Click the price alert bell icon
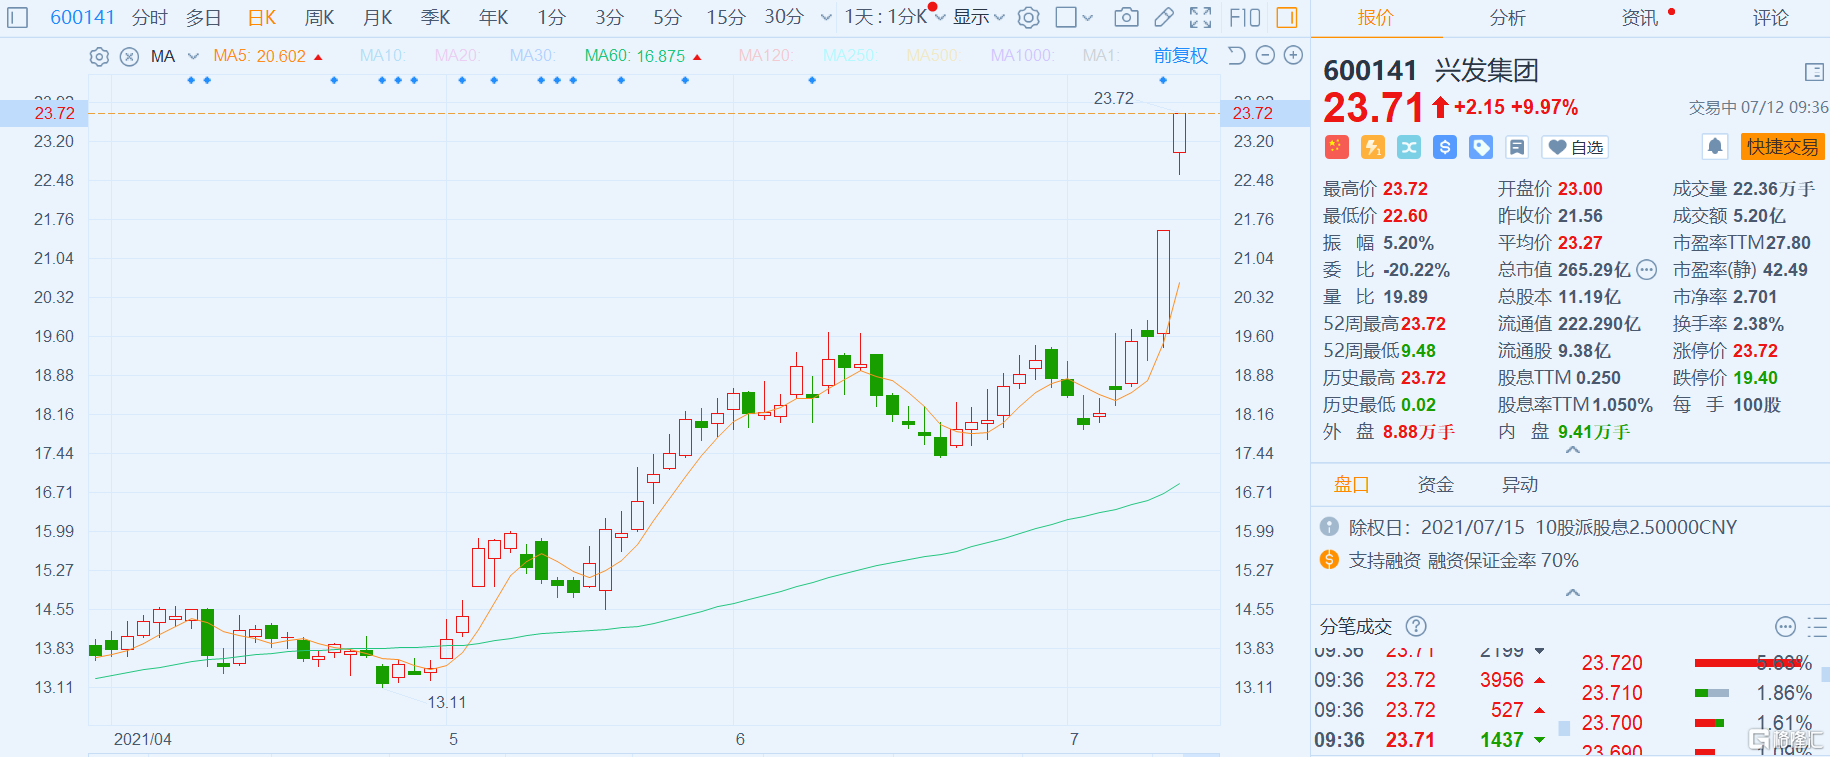This screenshot has width=1830, height=757. click(1715, 147)
